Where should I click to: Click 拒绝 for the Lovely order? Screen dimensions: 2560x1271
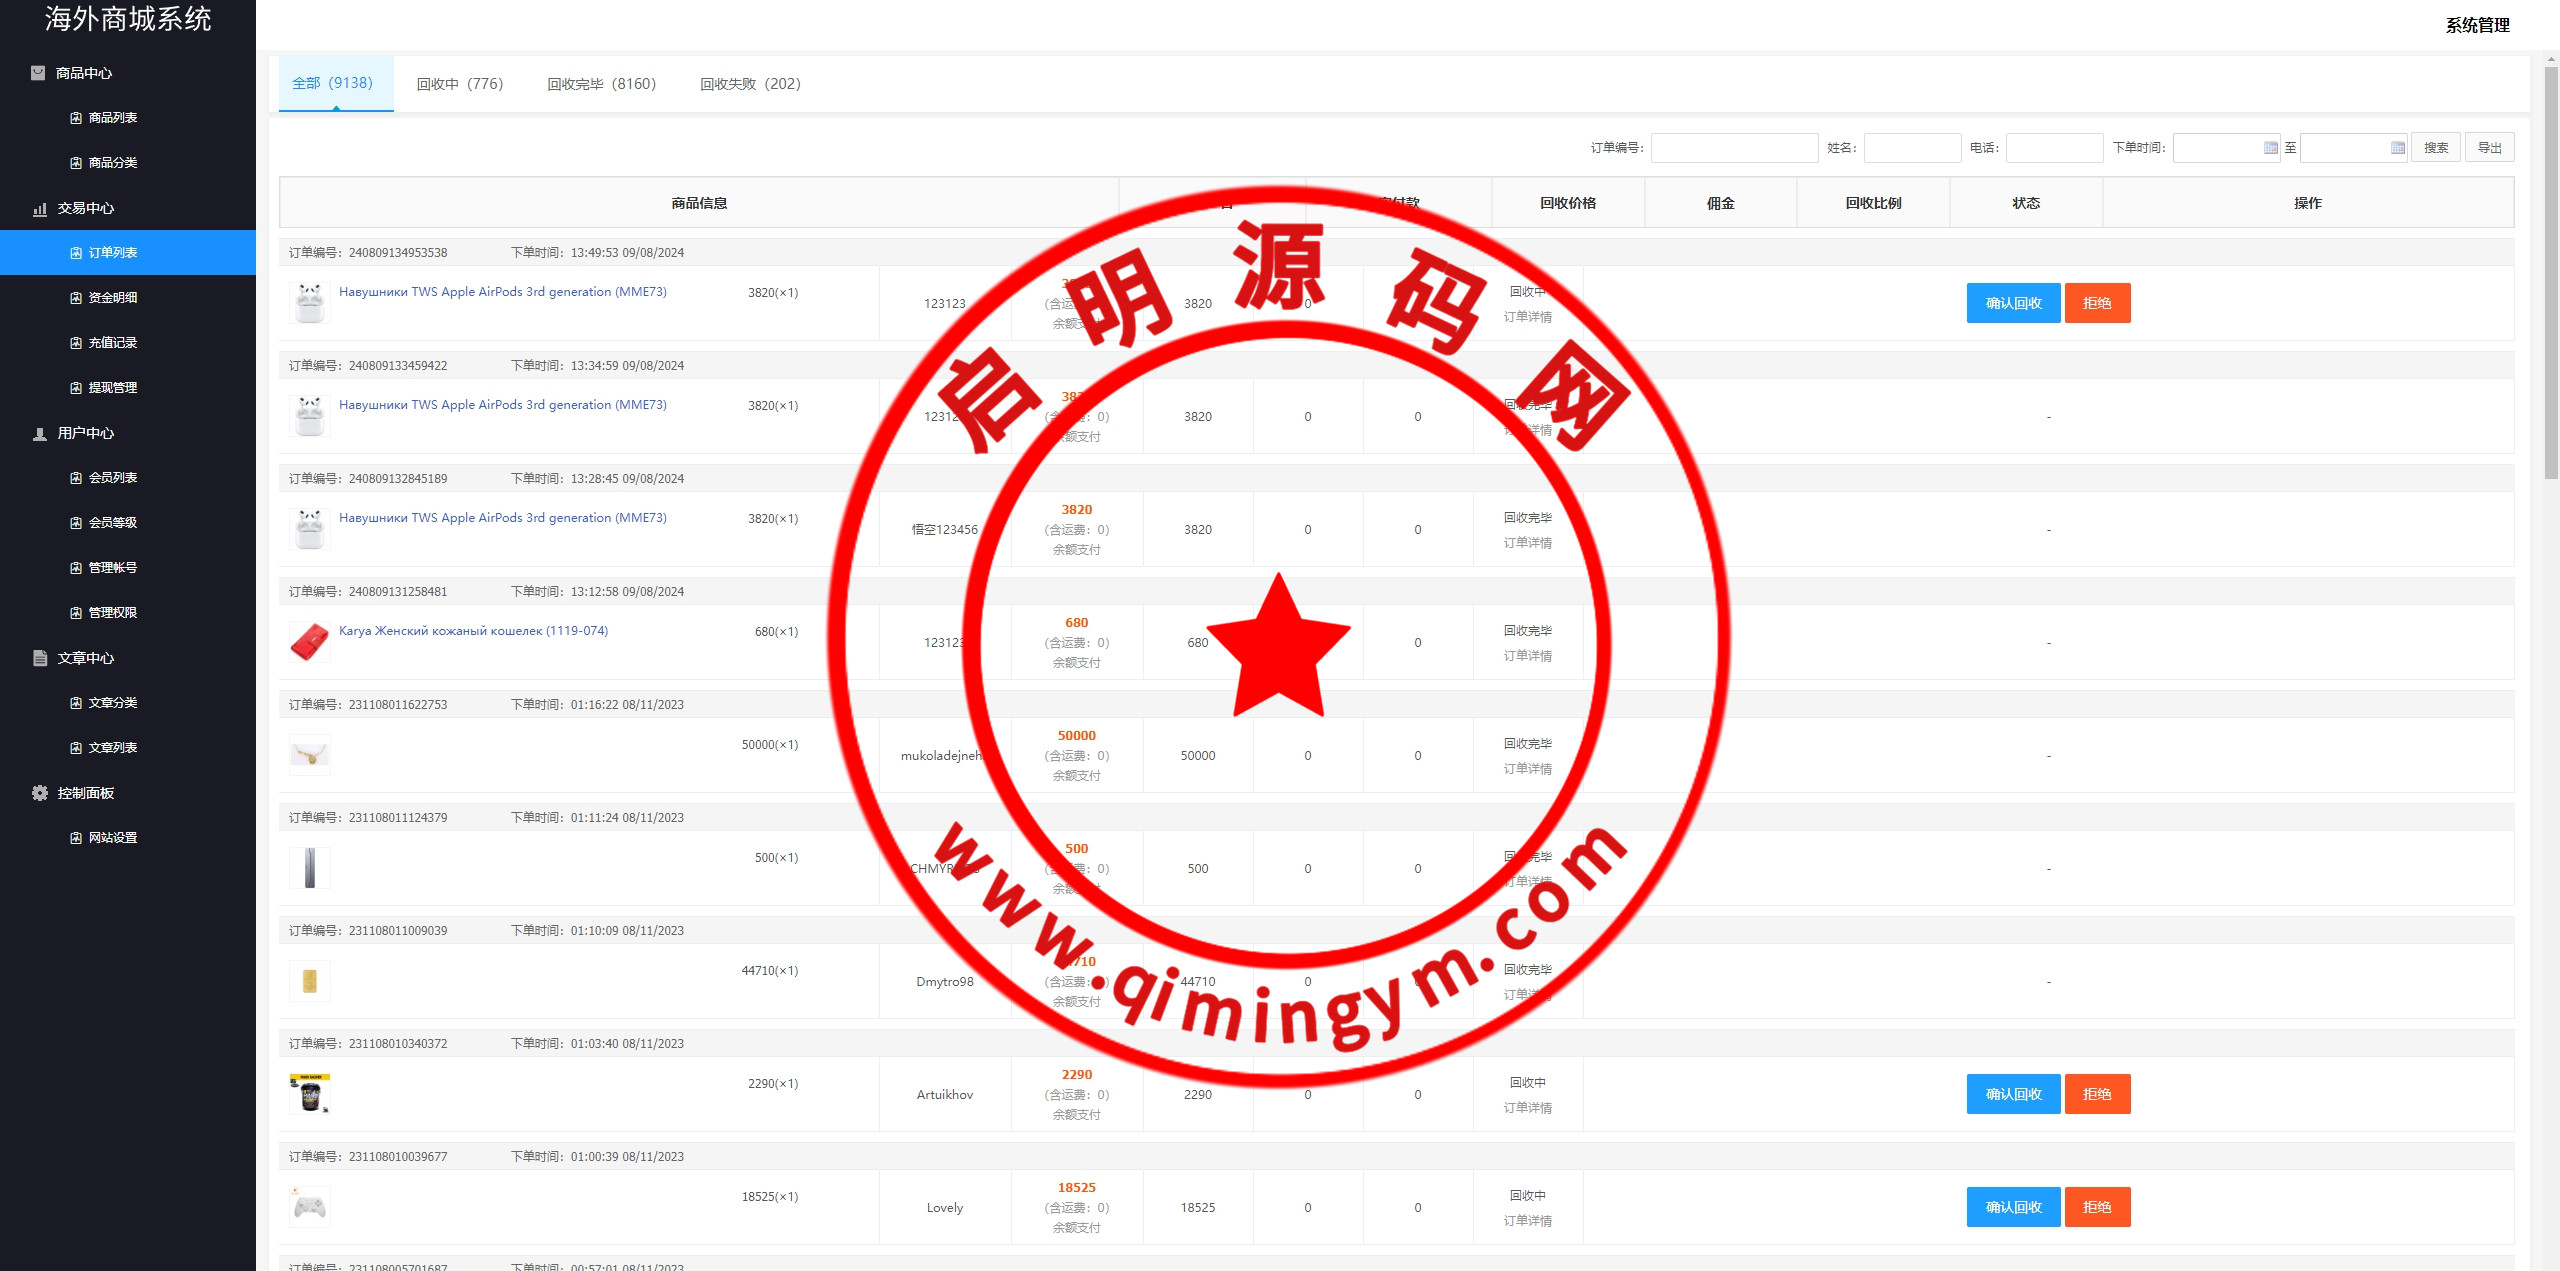tap(2097, 1207)
